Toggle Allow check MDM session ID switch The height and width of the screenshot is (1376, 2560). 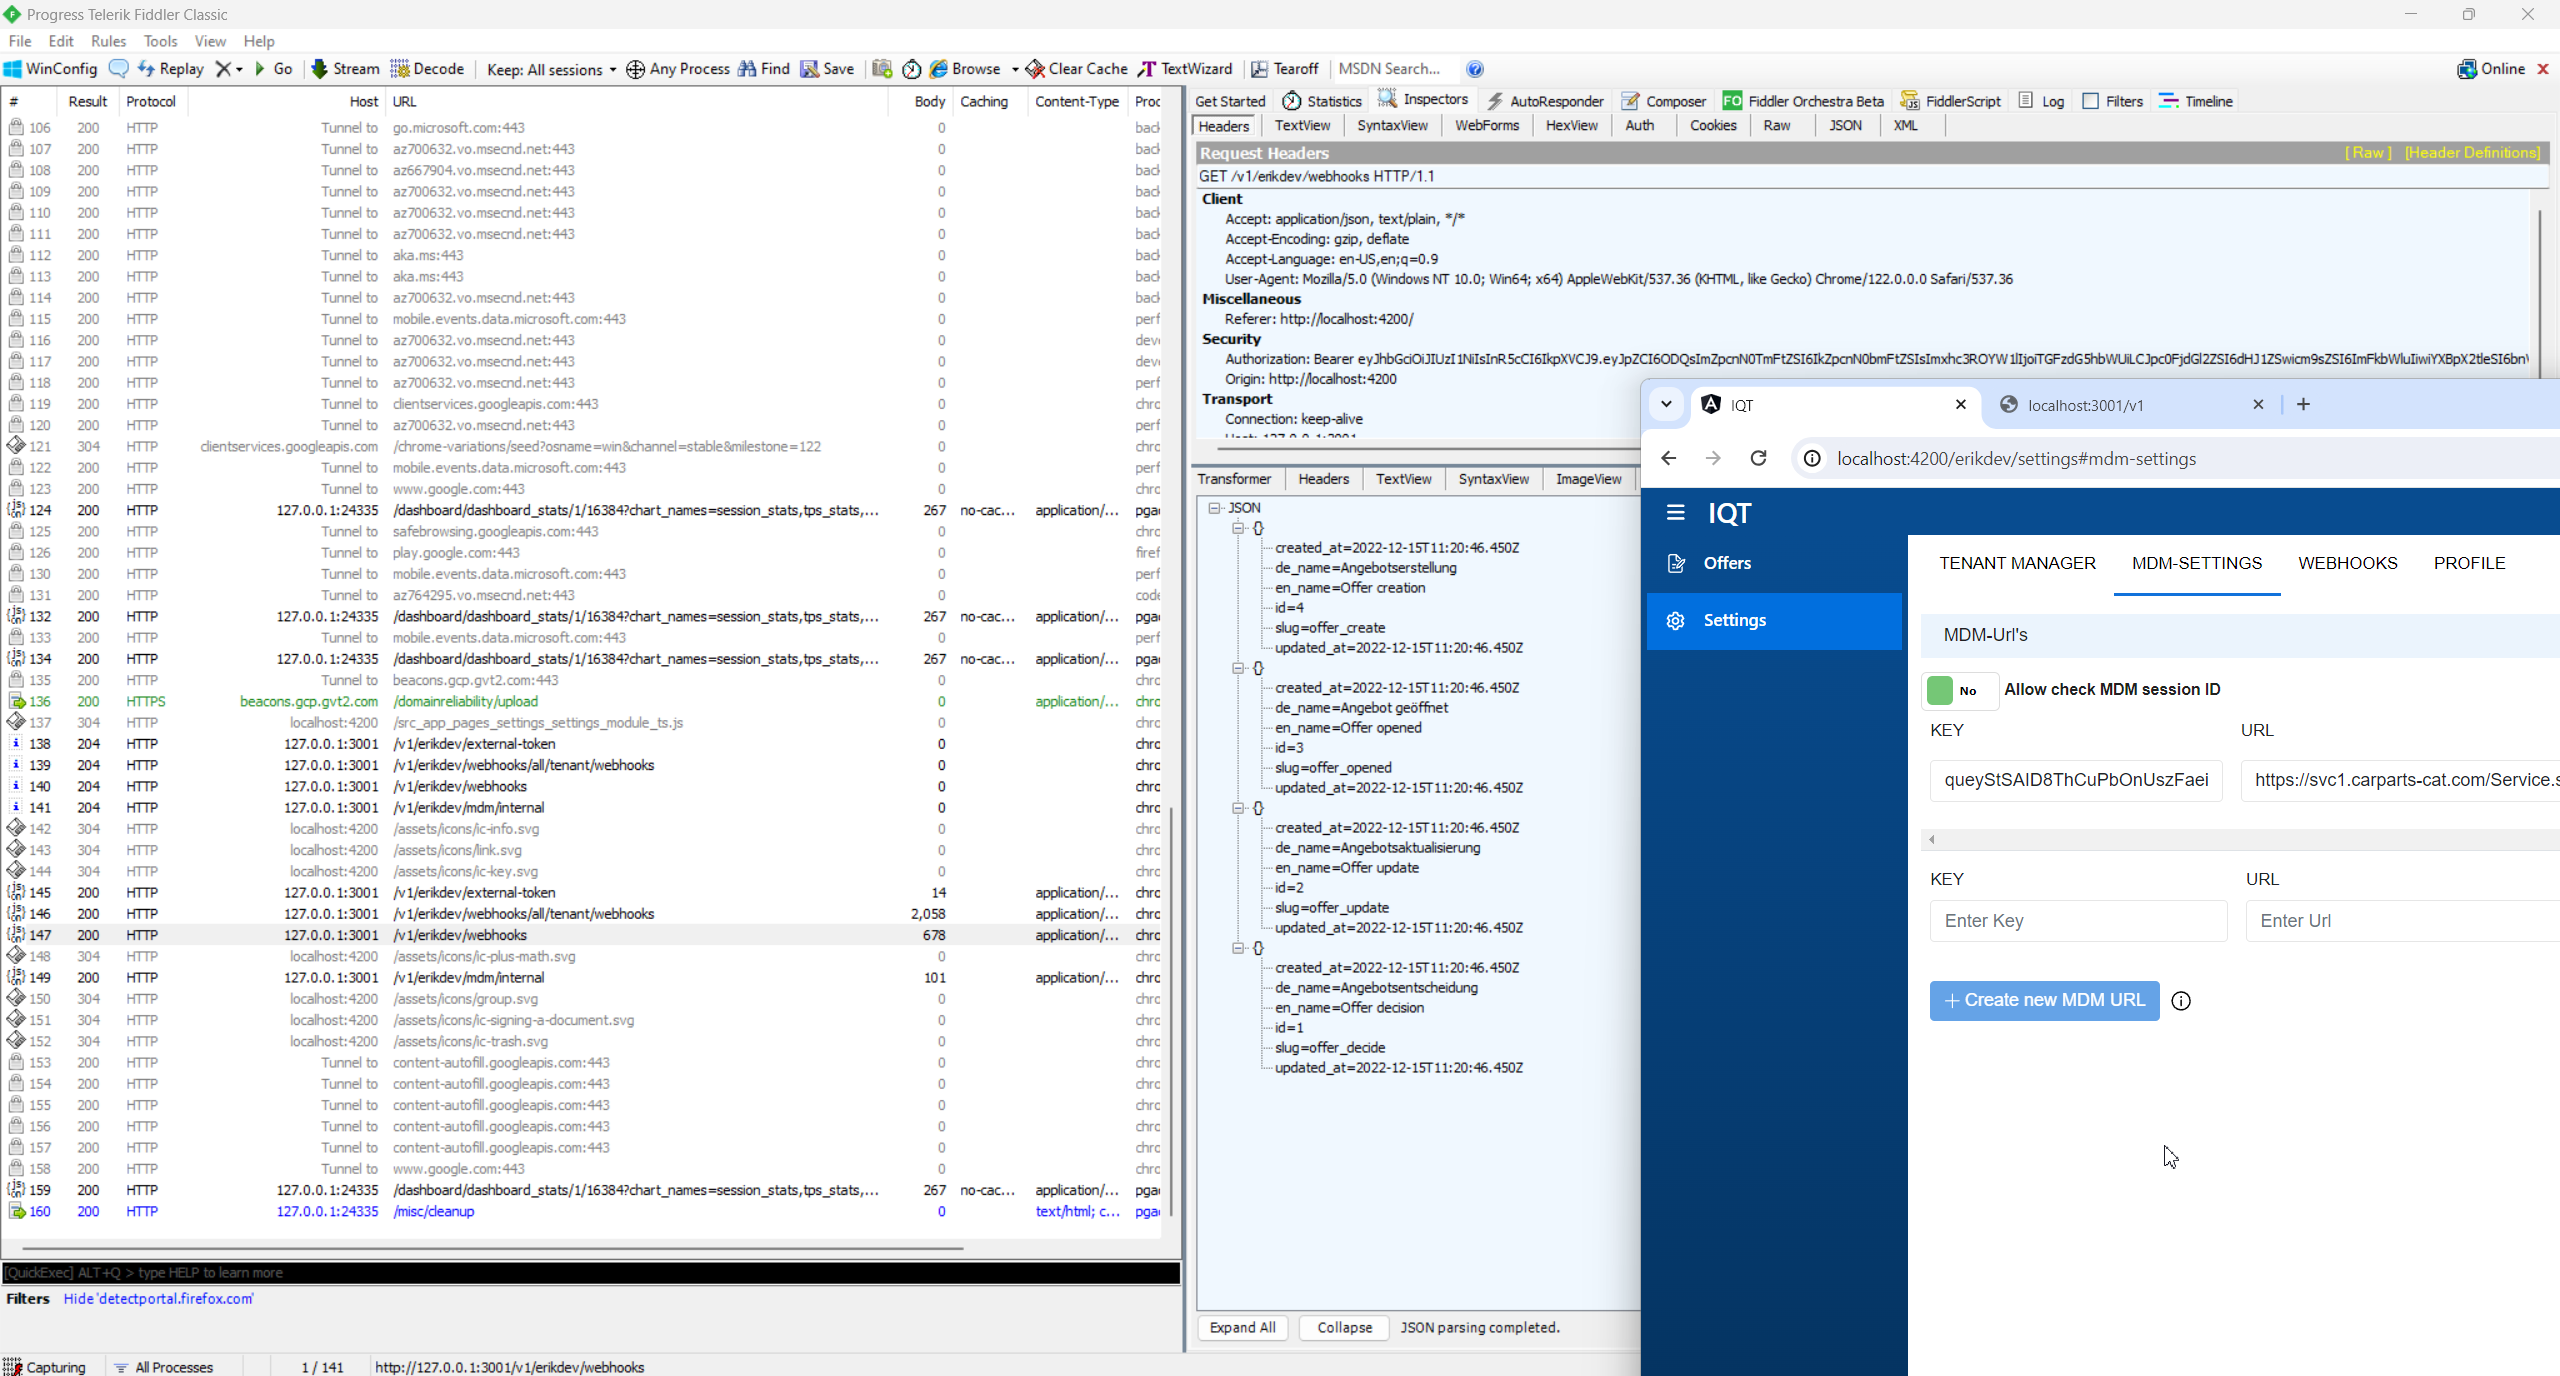1958,690
